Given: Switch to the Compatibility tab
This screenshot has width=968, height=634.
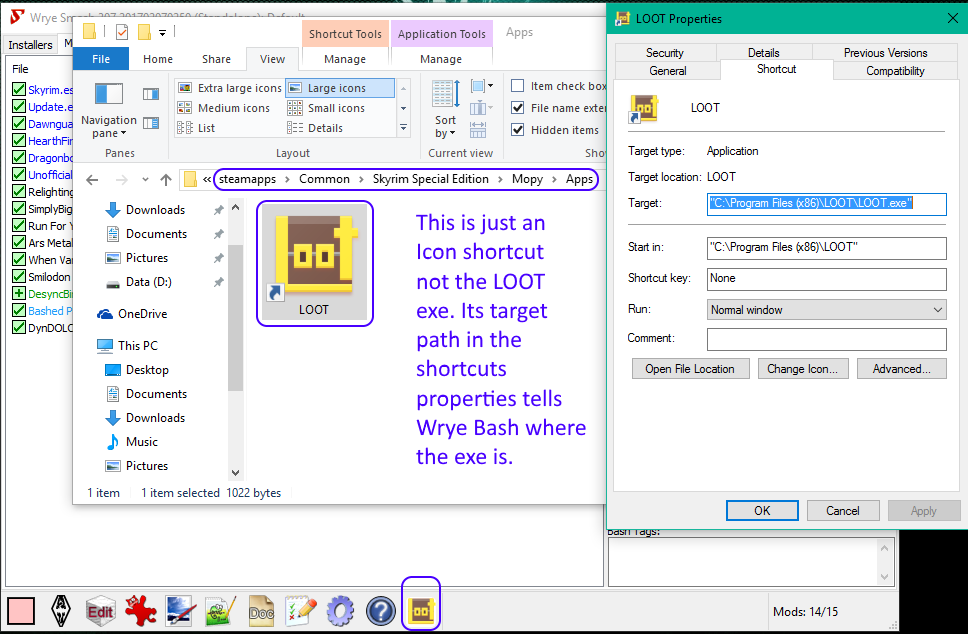Looking at the screenshot, I should 895,71.
